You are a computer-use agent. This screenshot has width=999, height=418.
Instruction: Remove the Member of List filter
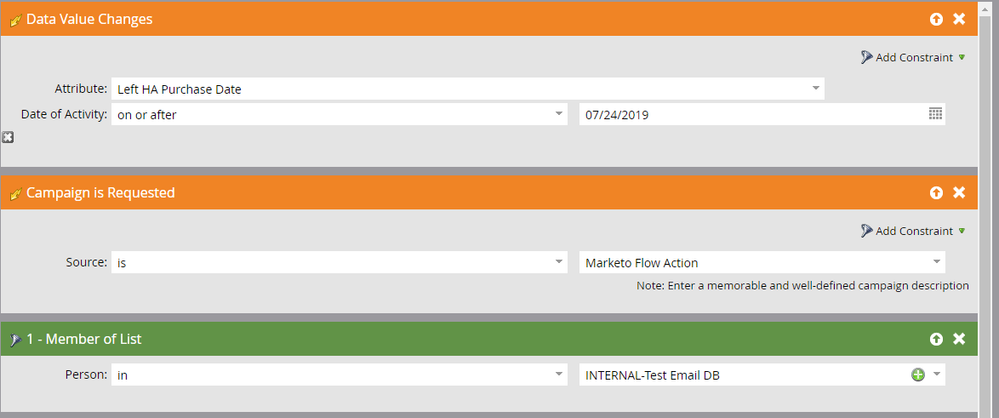click(959, 339)
